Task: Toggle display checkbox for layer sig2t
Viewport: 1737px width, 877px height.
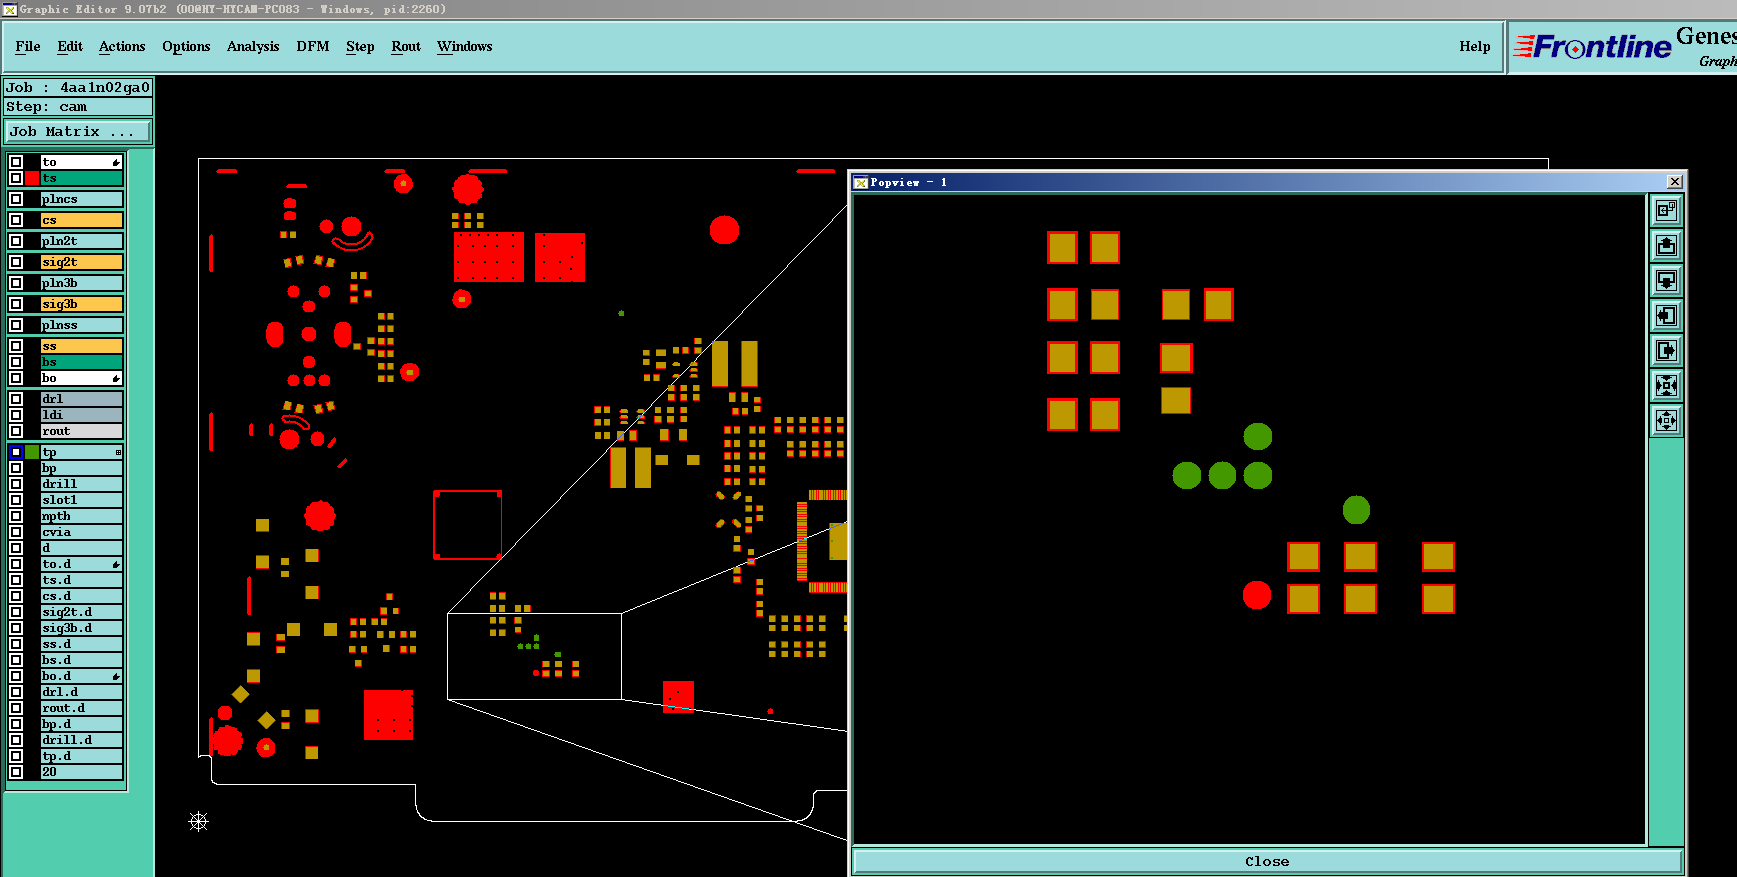Action: click(x=16, y=262)
